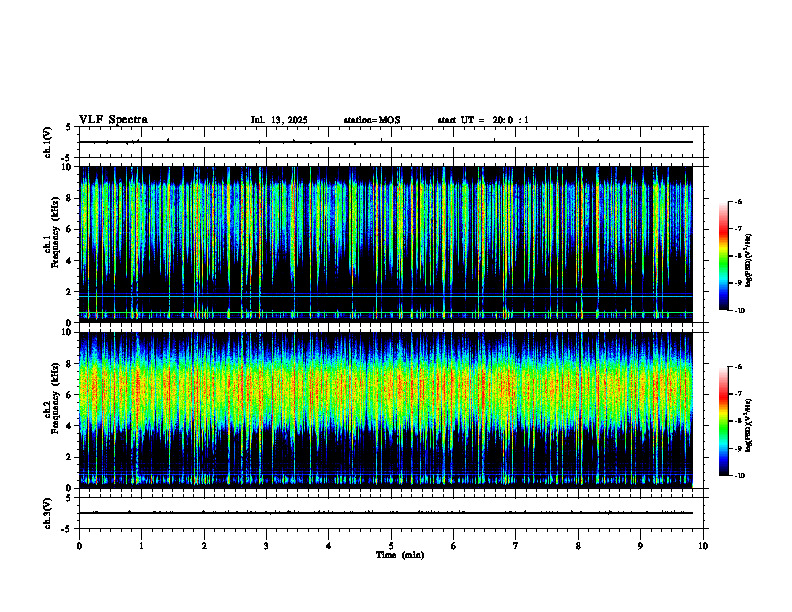Viewport: 792px width, 612px height.
Task: Click the ch.3 voltage waveform trace panel
Action: pyautogui.click(x=391, y=513)
